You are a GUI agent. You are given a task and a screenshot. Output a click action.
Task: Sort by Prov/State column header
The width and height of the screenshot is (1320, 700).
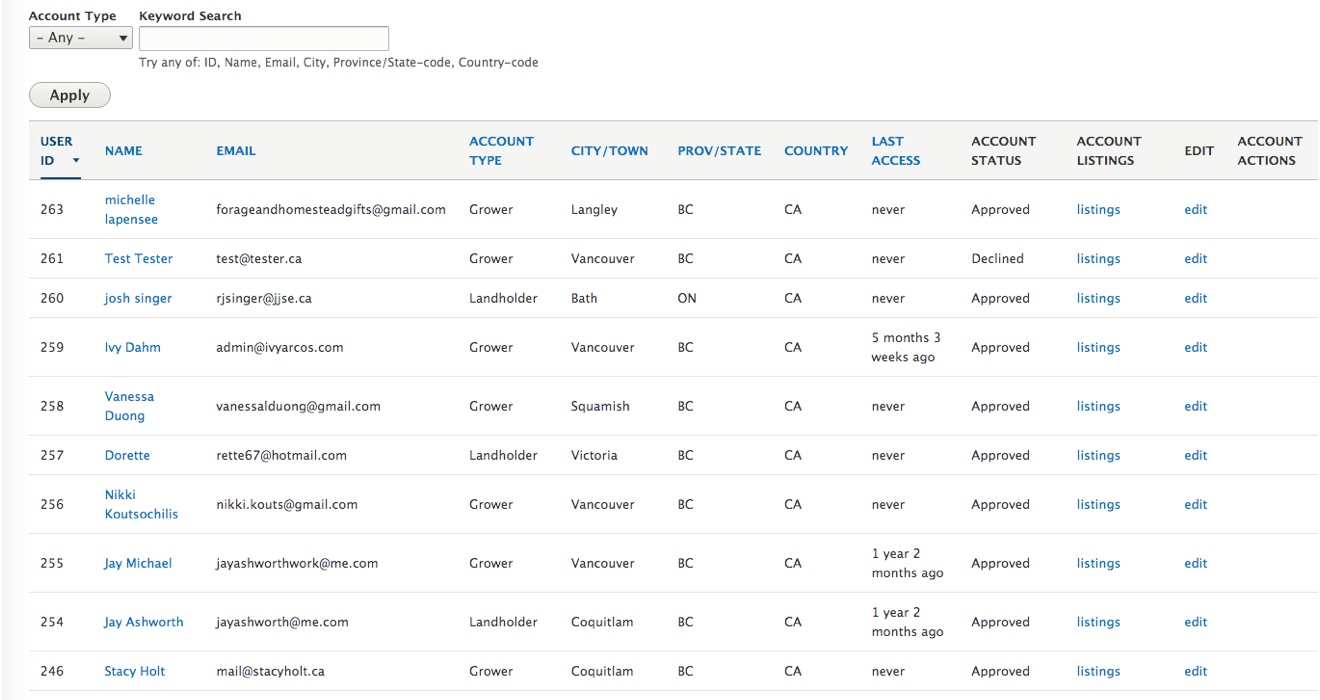719,151
